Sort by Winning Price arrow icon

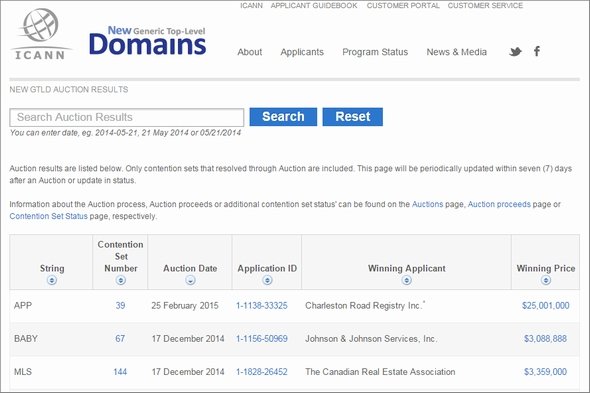pos(546,280)
